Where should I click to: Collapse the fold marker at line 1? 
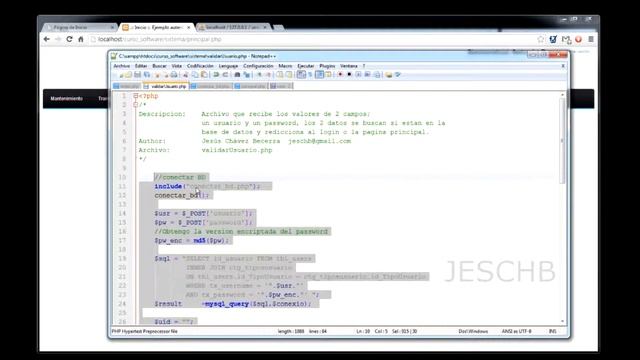pos(136,96)
